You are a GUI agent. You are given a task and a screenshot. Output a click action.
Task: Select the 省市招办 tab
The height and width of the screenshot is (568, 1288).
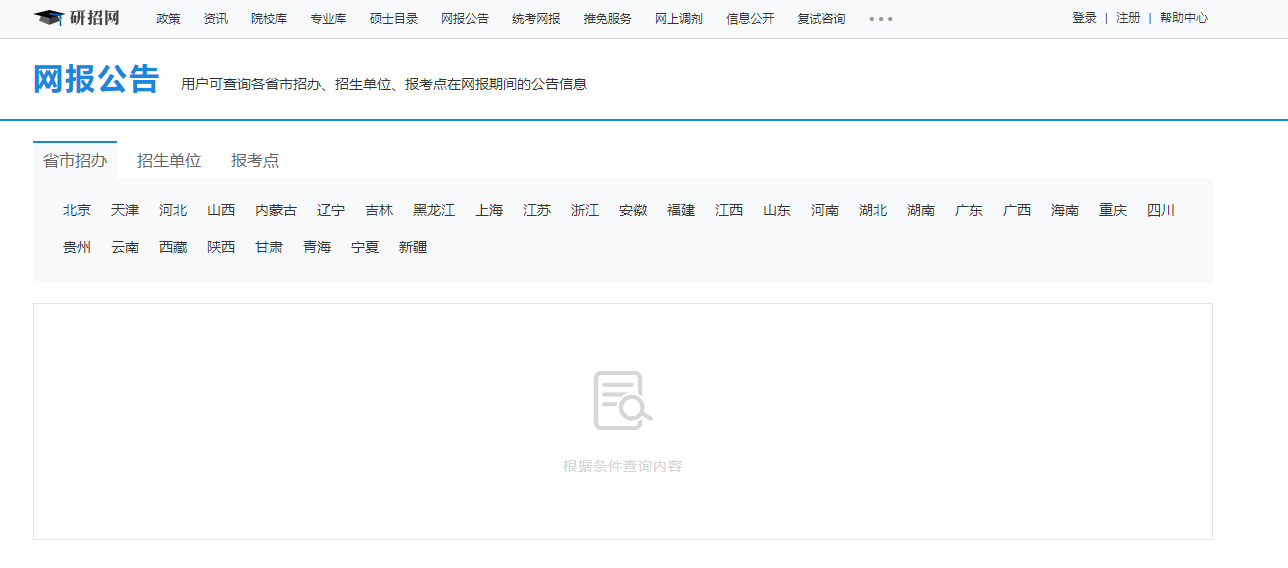pos(75,160)
